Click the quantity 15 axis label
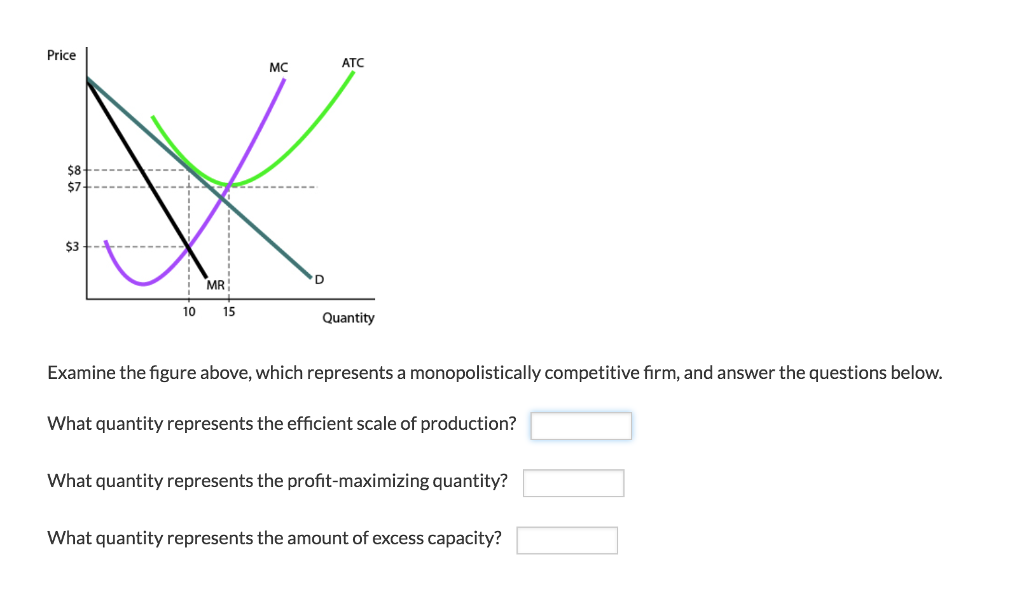The image size is (1024, 613). tap(229, 312)
